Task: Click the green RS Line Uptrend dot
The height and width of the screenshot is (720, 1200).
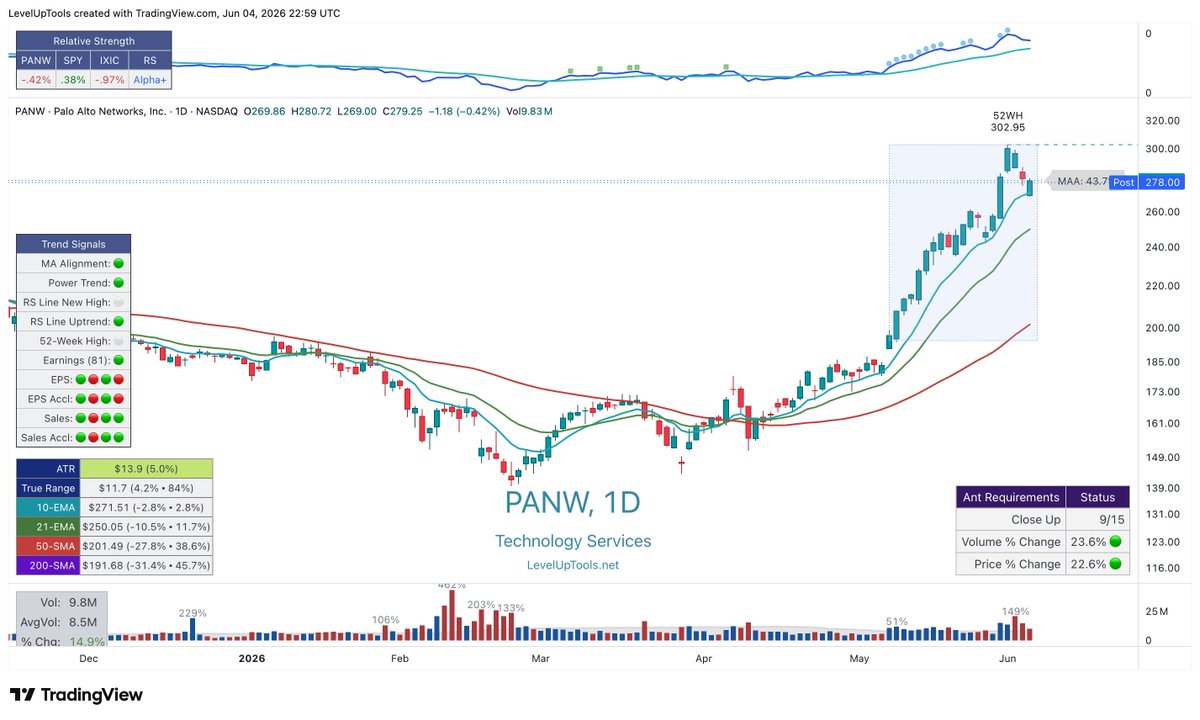Action: [x=119, y=322]
